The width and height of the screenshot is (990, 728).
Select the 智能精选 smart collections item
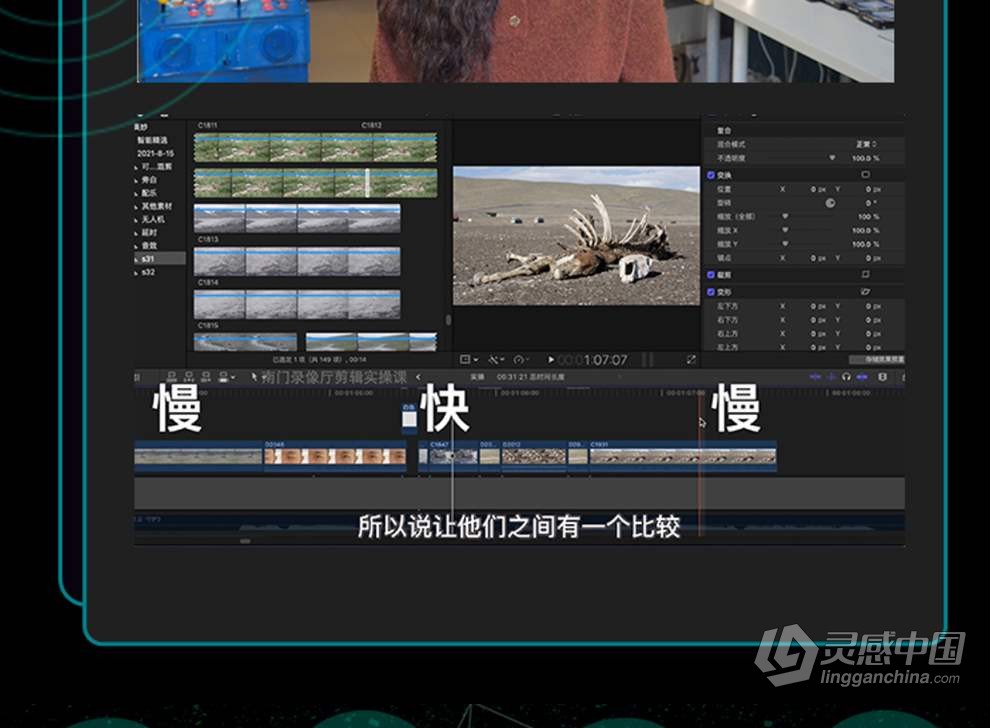(x=152, y=140)
